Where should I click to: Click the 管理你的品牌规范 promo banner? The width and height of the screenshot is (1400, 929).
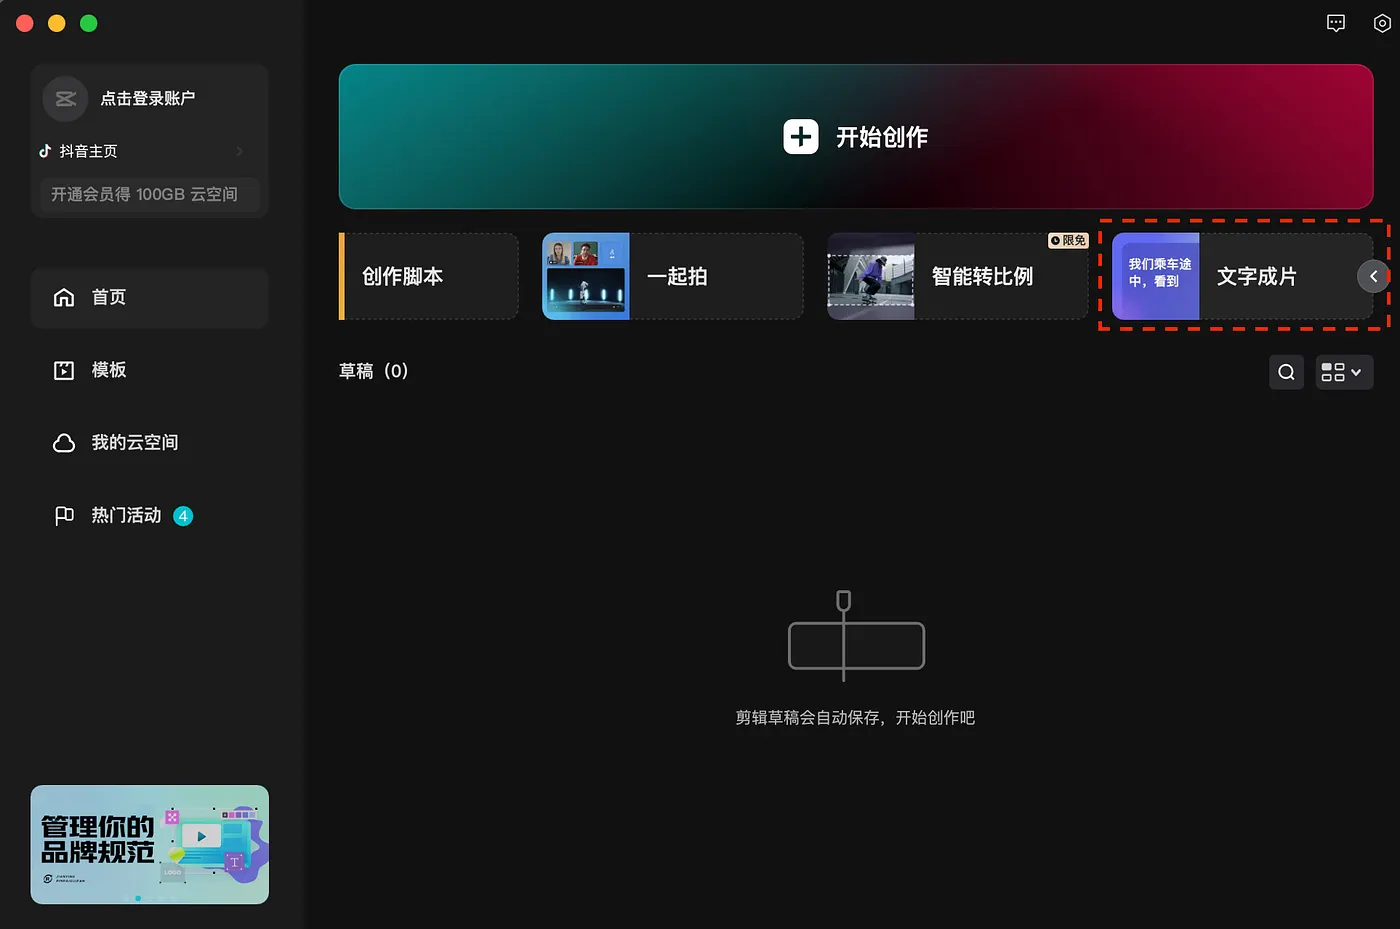tap(150, 845)
